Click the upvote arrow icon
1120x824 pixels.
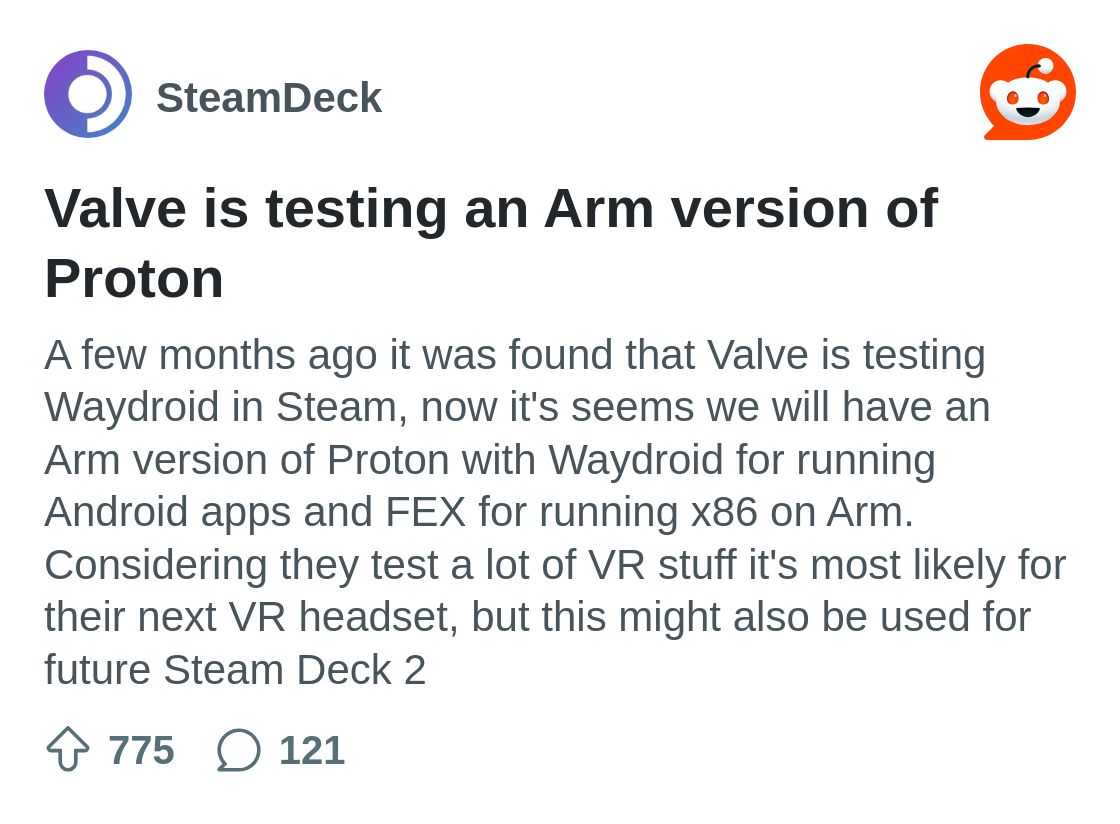(68, 749)
